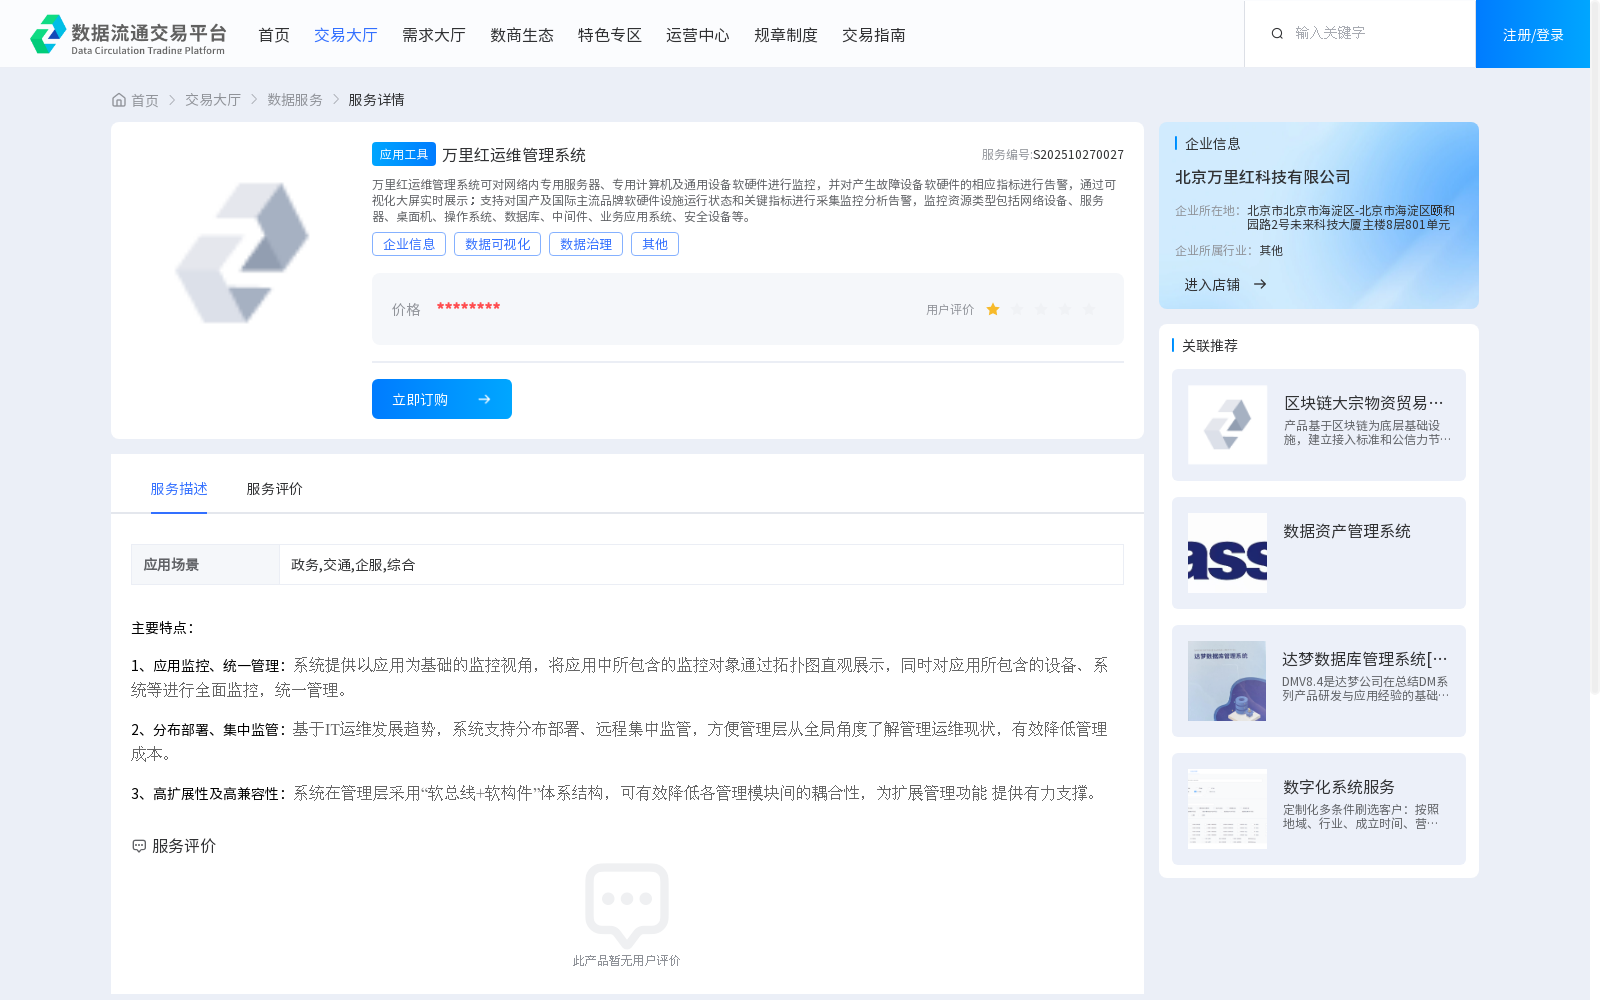Click the 应用场景 table header cell
The height and width of the screenshot is (1000, 1600).
click(x=205, y=565)
